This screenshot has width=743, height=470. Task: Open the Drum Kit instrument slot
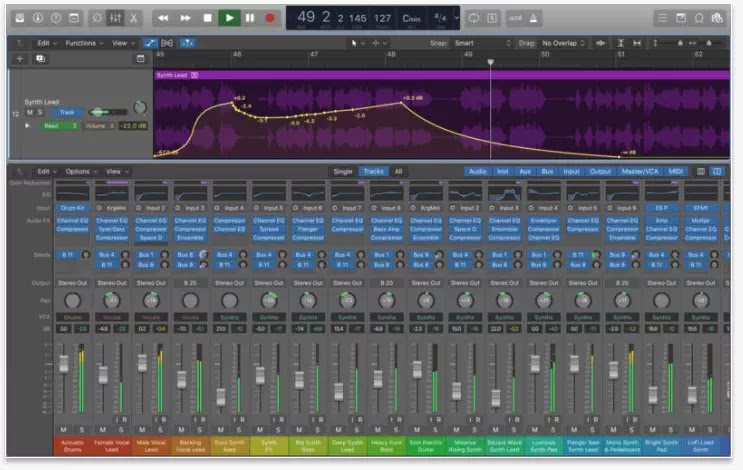(72, 208)
